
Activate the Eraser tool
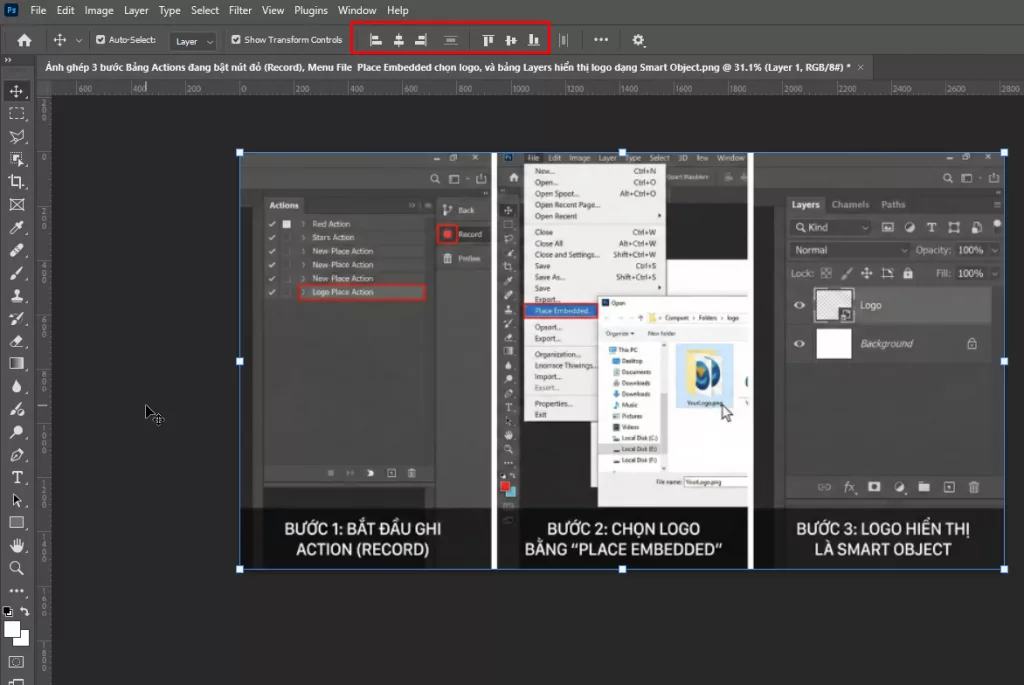click(x=17, y=341)
